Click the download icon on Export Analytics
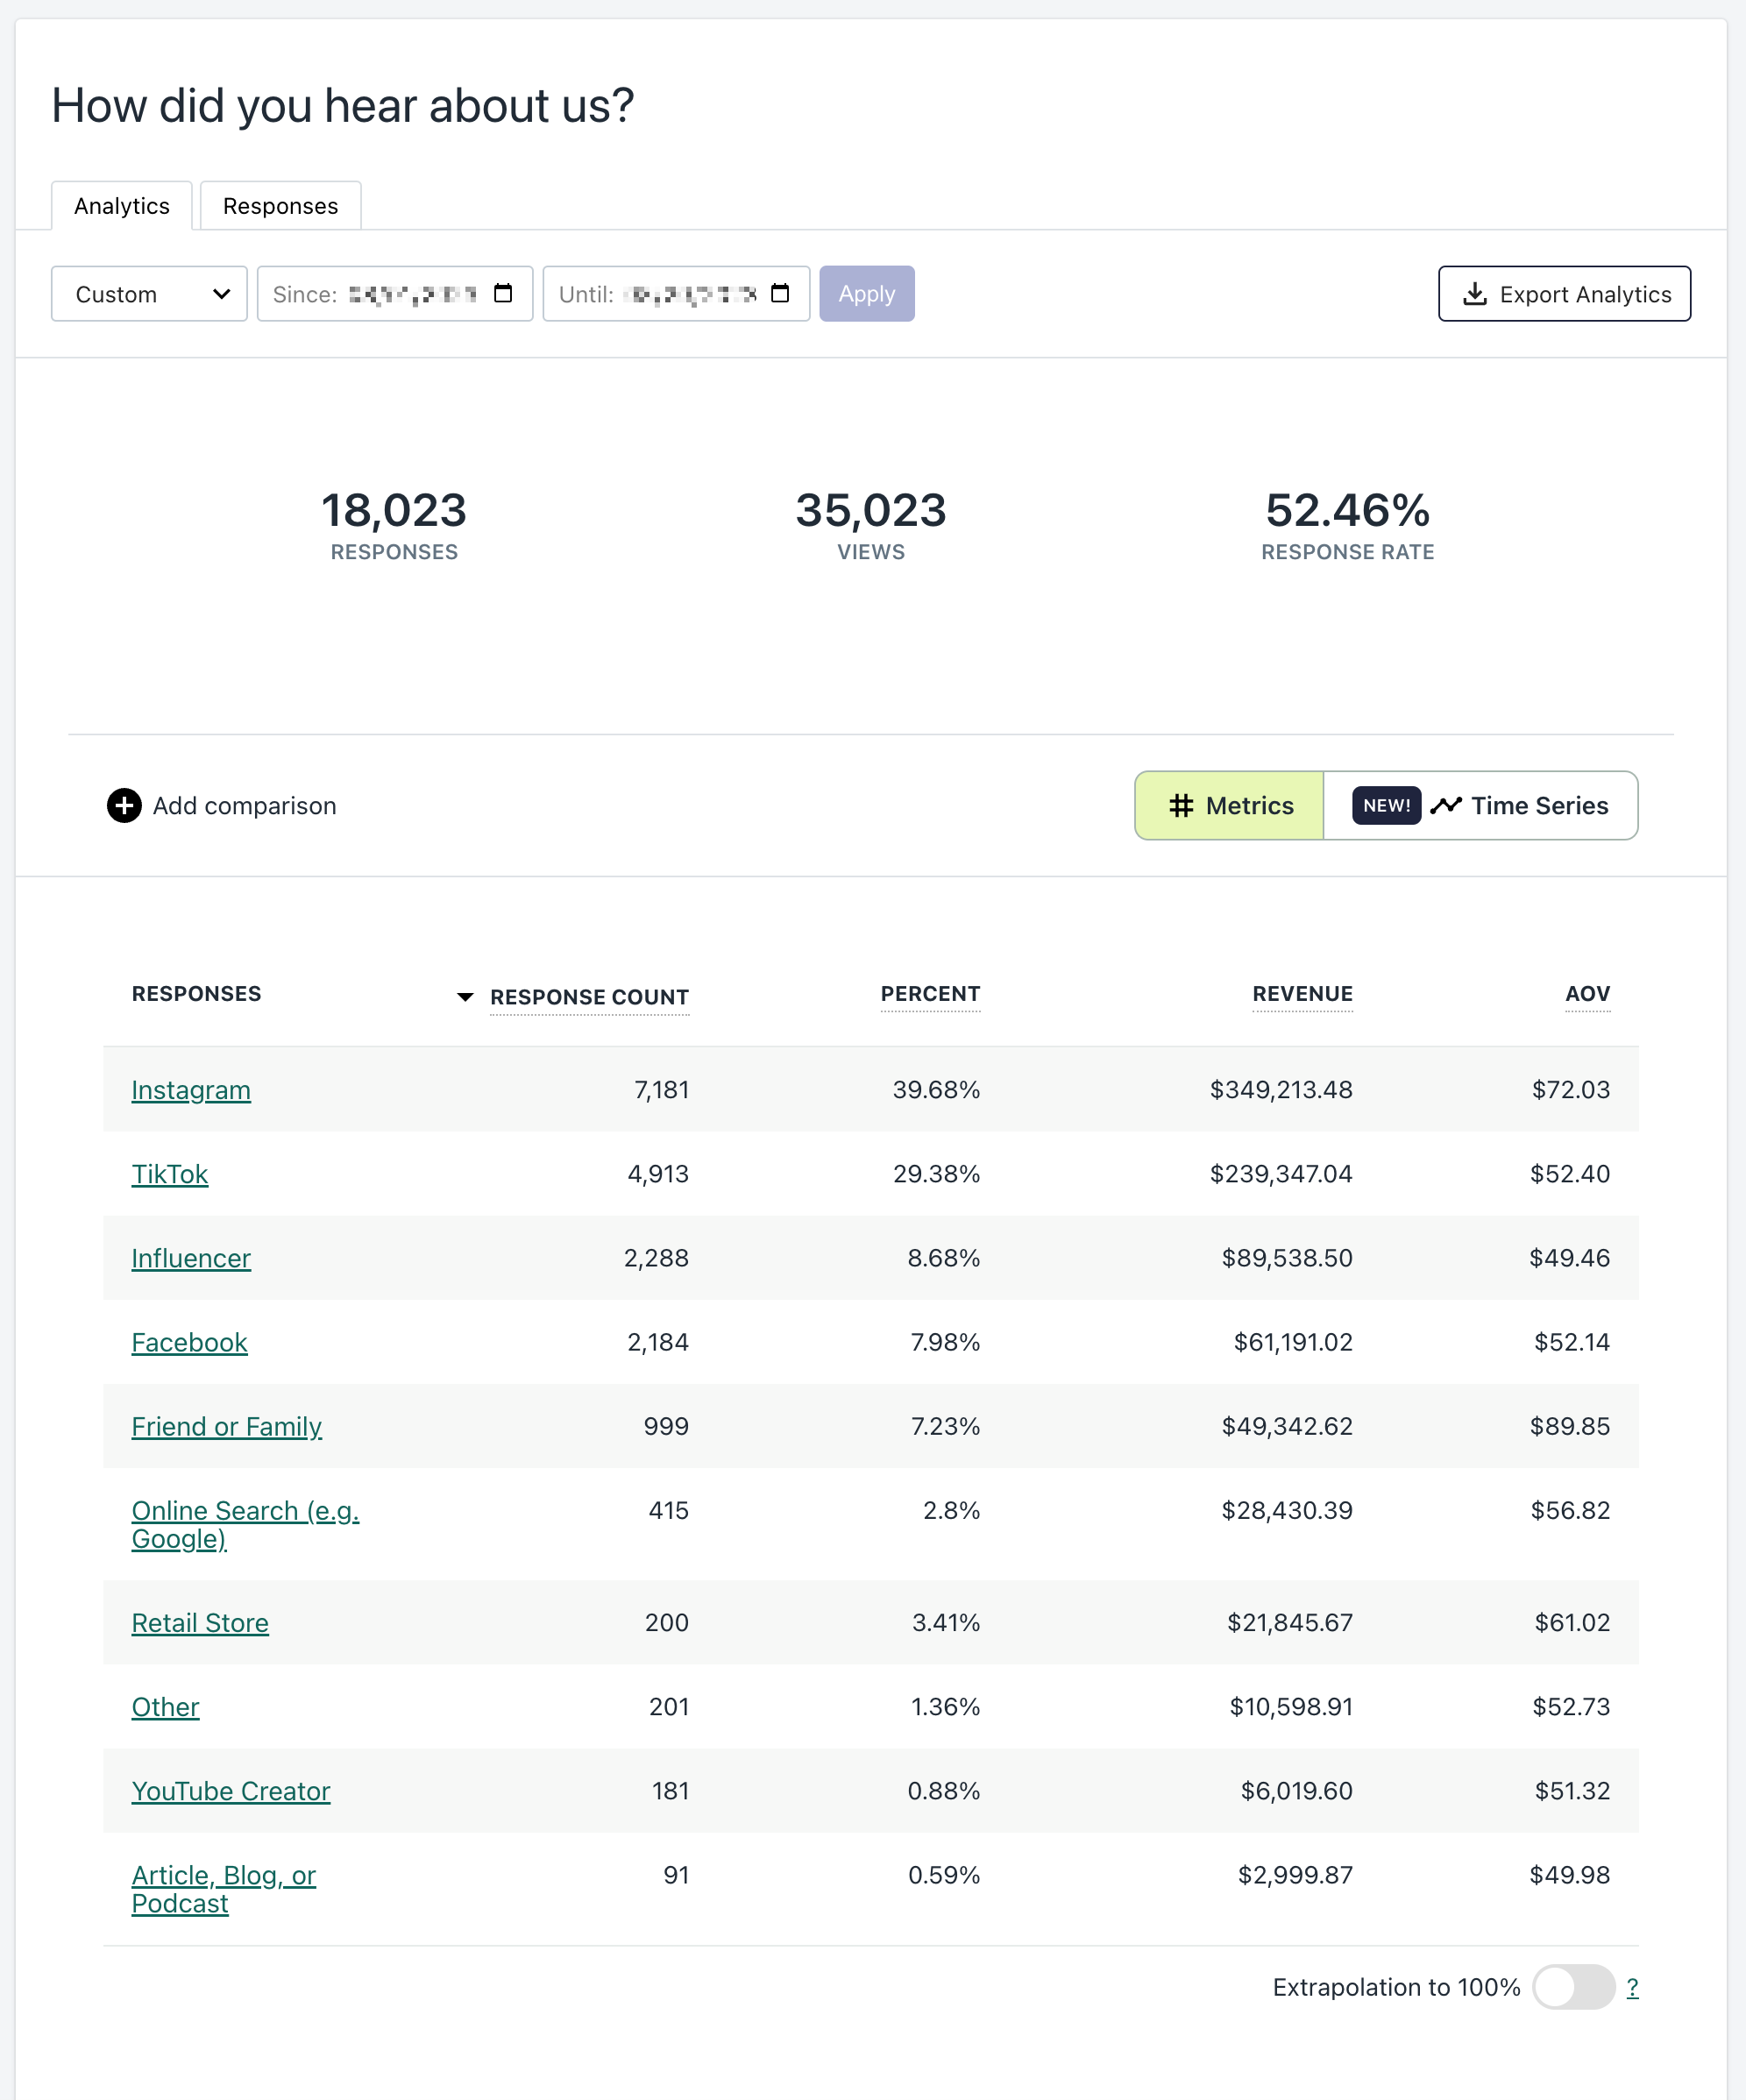The width and height of the screenshot is (1746, 2100). point(1474,294)
